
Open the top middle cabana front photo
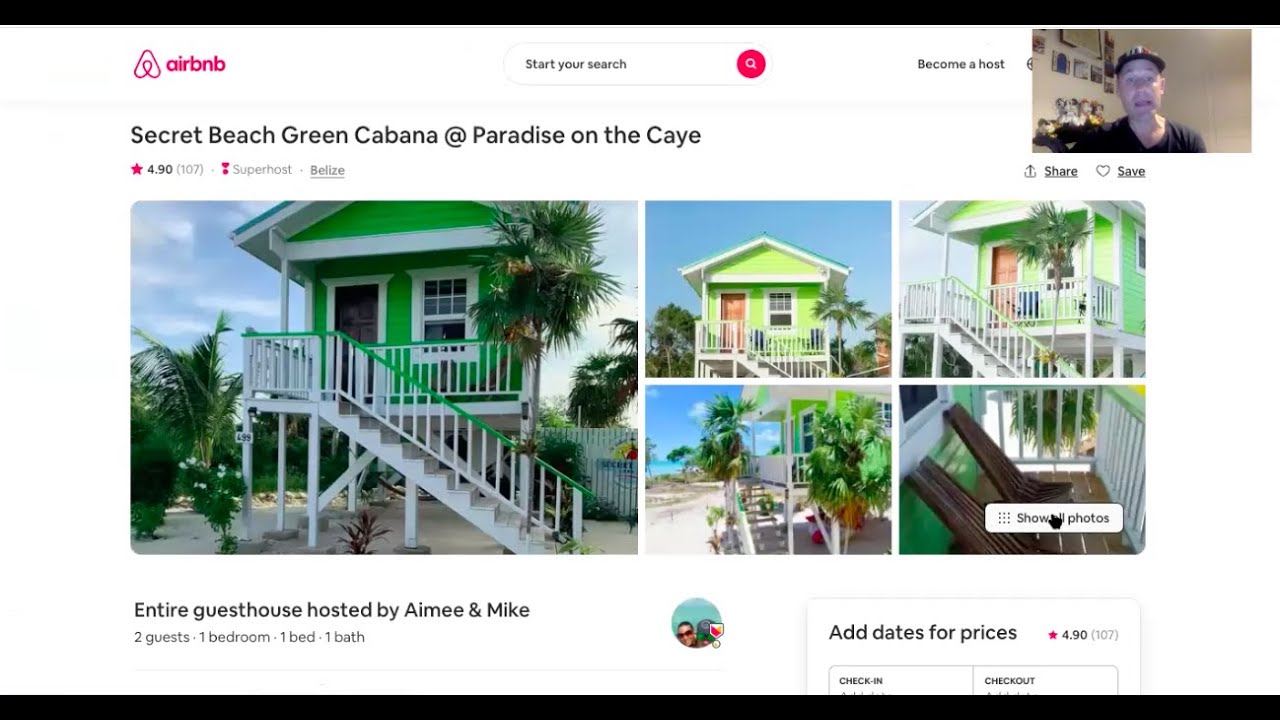pos(768,289)
